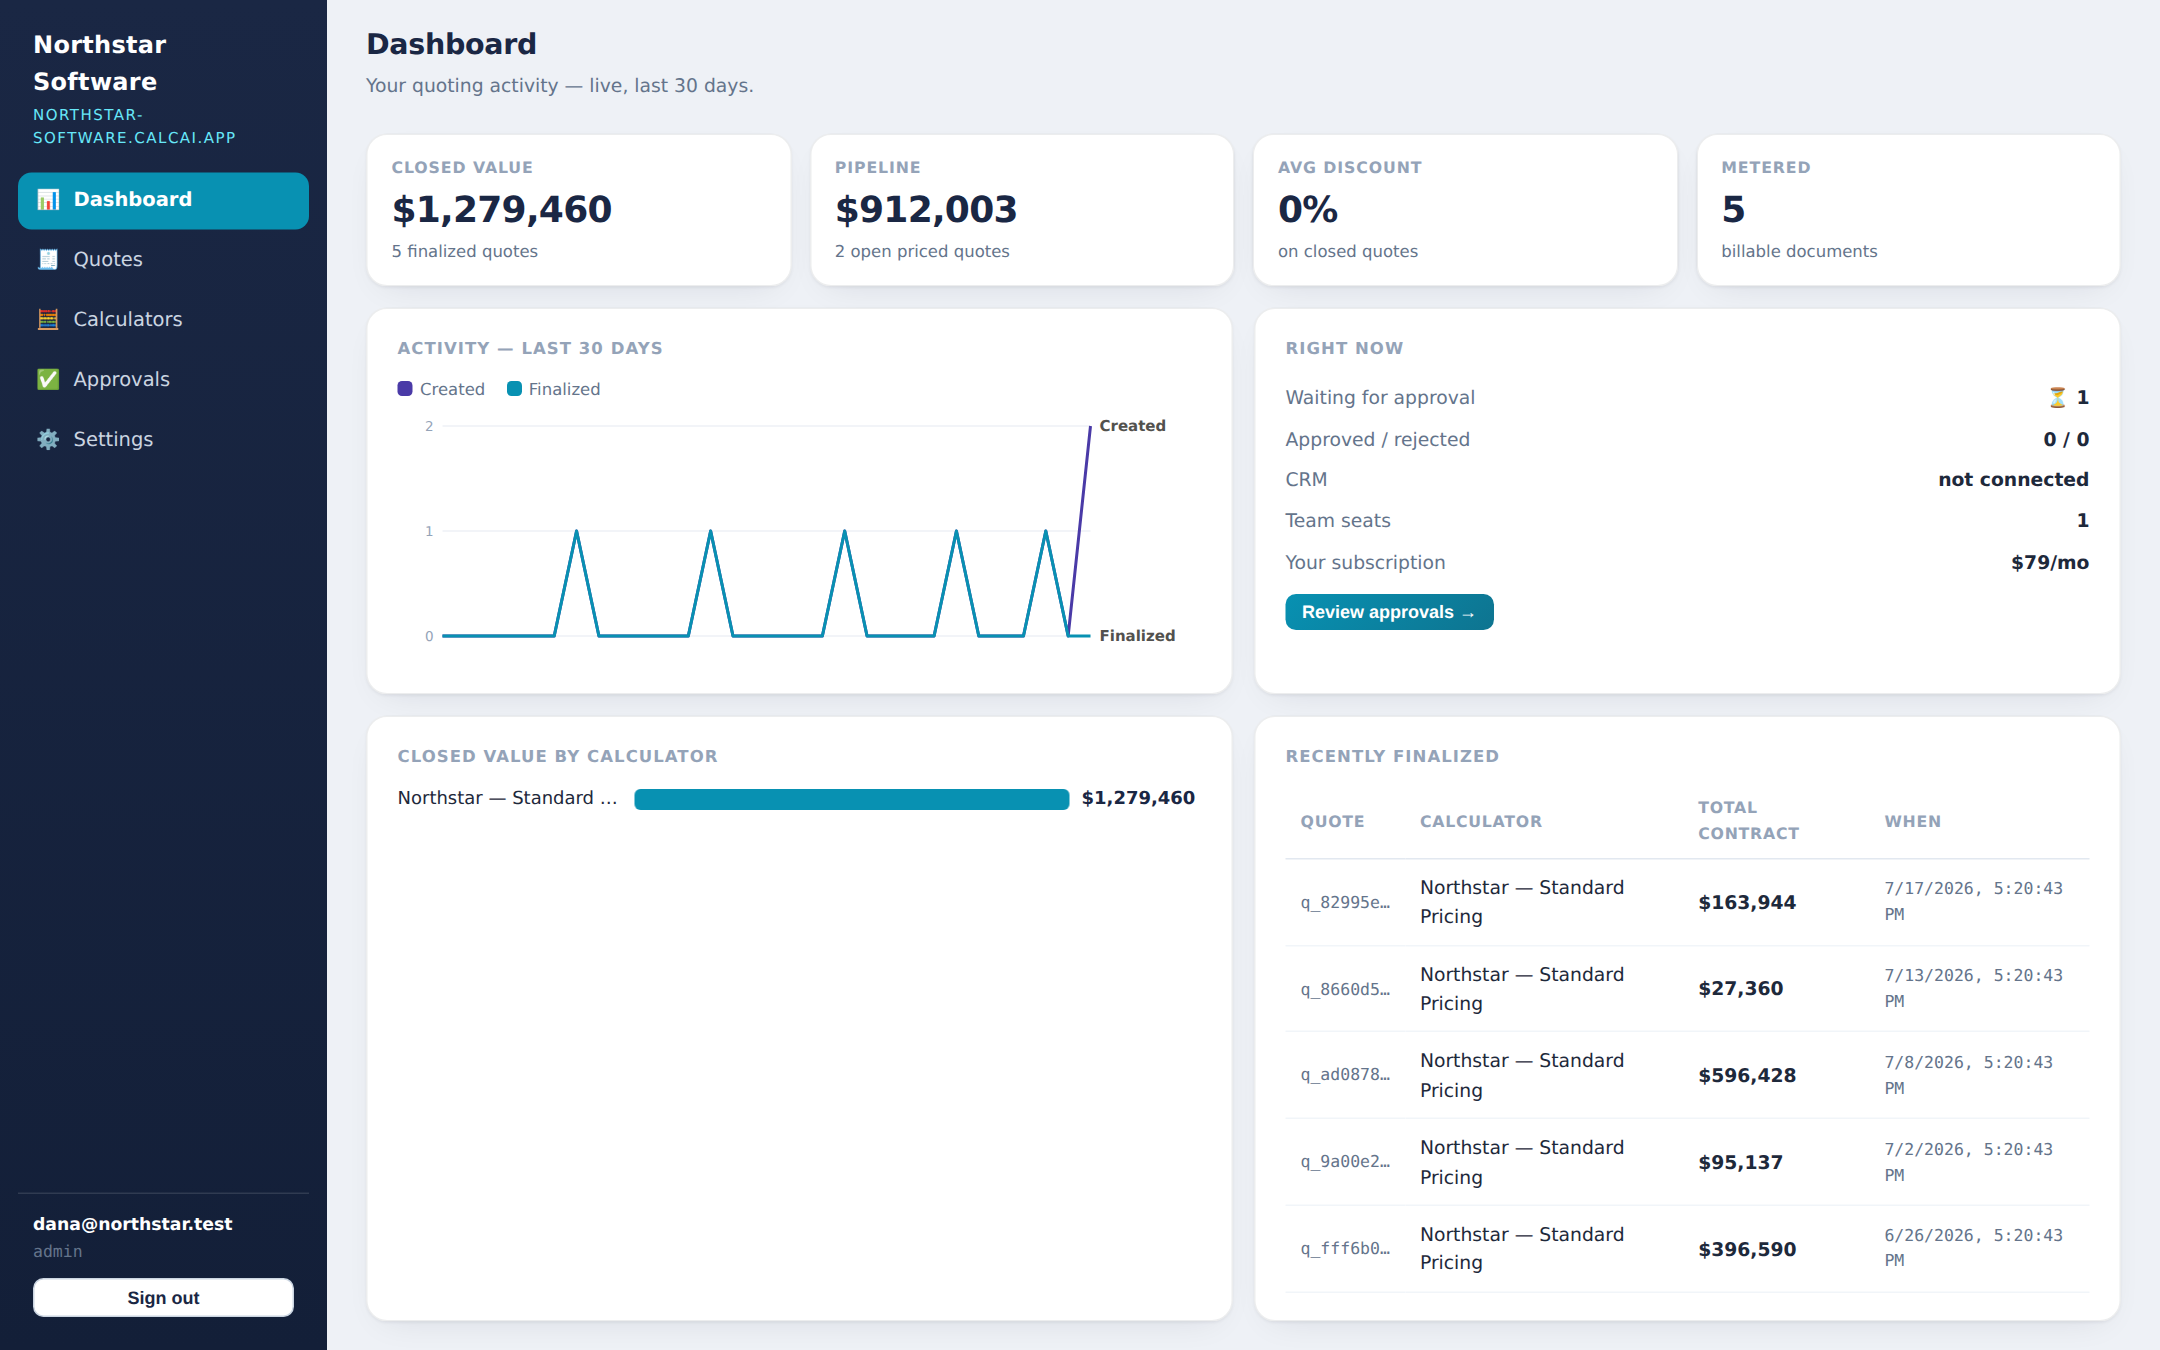The height and width of the screenshot is (1350, 2160).
Task: Click the northstar-software.calcai.app subdomain link
Action: pyautogui.click(x=134, y=127)
